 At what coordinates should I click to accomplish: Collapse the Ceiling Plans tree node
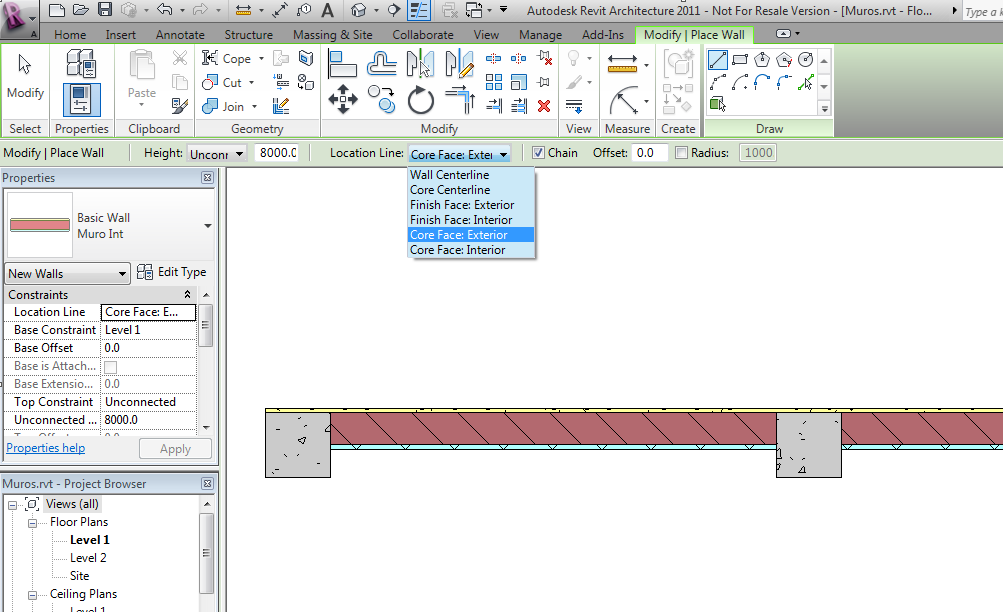pos(32,595)
